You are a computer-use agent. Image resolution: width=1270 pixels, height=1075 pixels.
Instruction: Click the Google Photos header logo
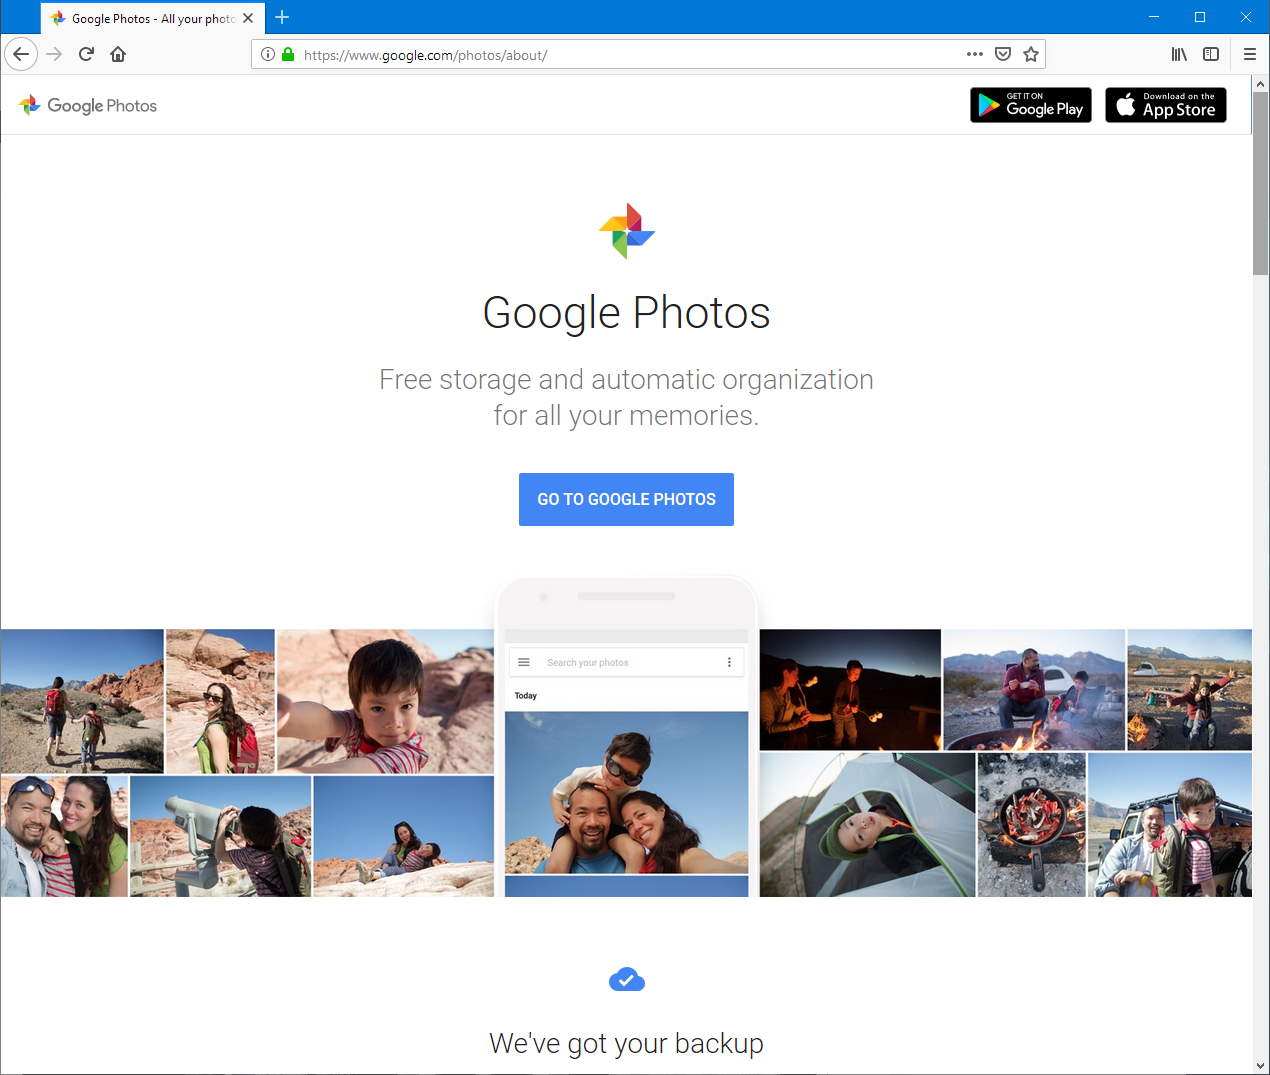pyautogui.click(x=88, y=105)
